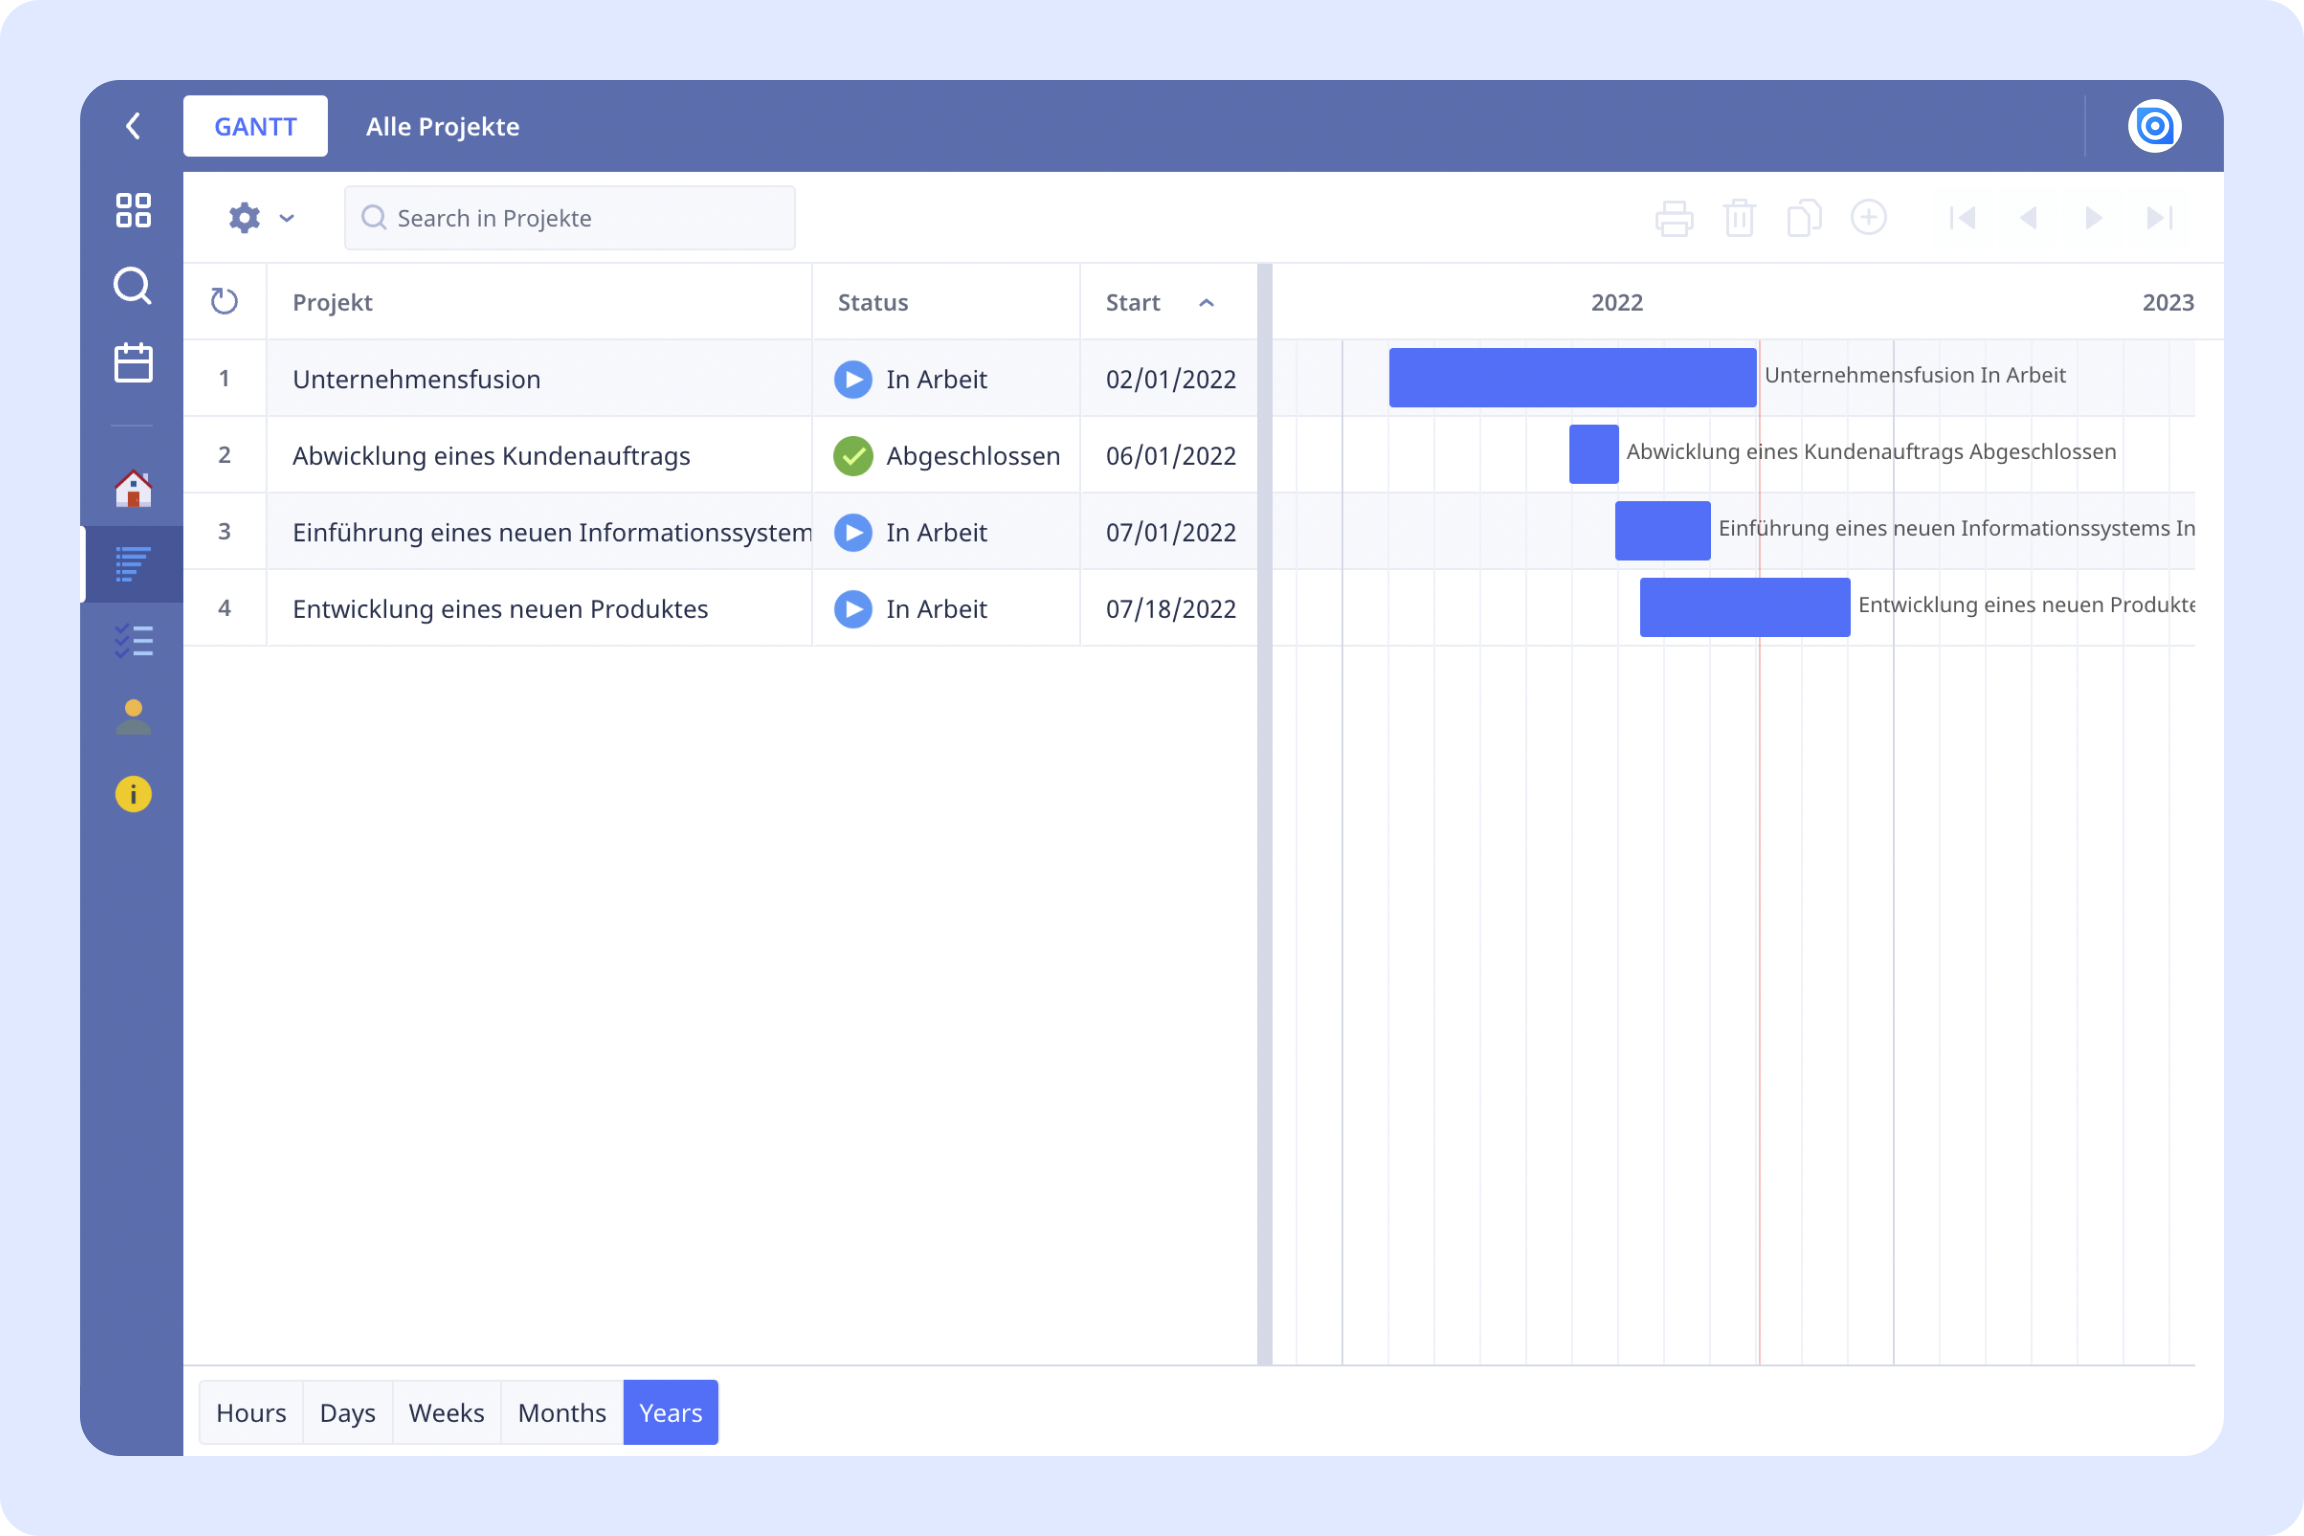Open the user person sidebar icon
Viewport: 2304px width, 1536px height.
[133, 717]
